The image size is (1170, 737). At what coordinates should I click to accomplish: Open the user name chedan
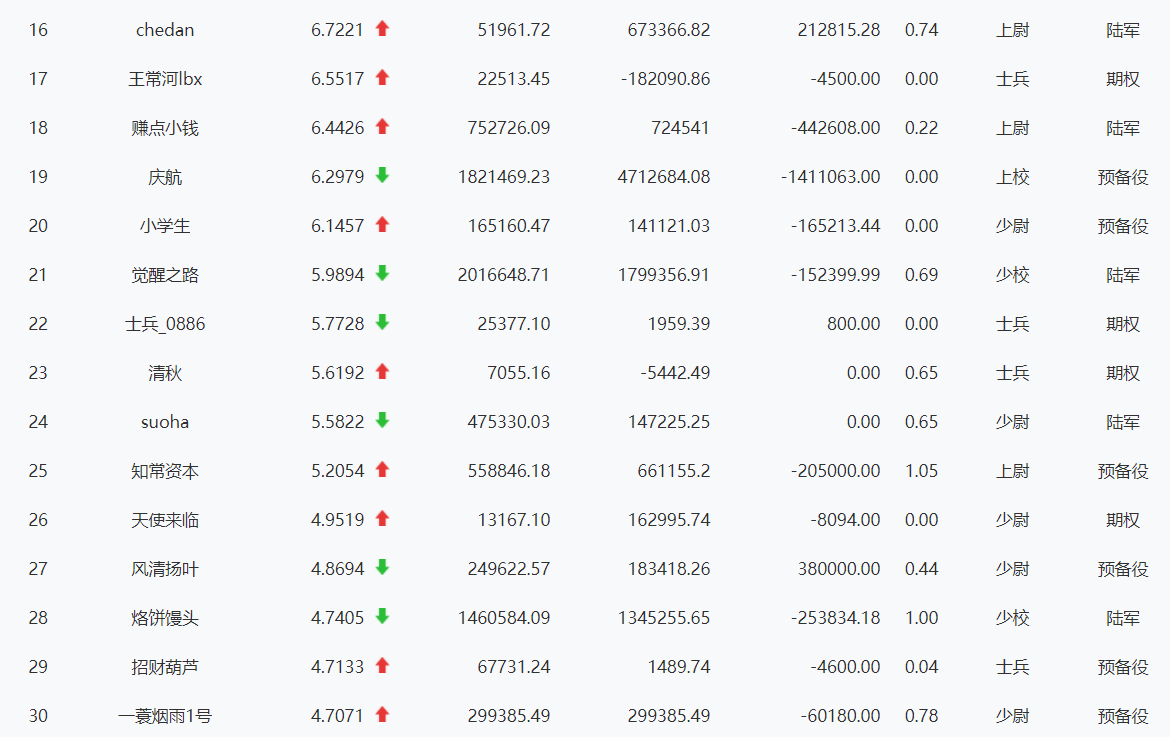pos(165,30)
